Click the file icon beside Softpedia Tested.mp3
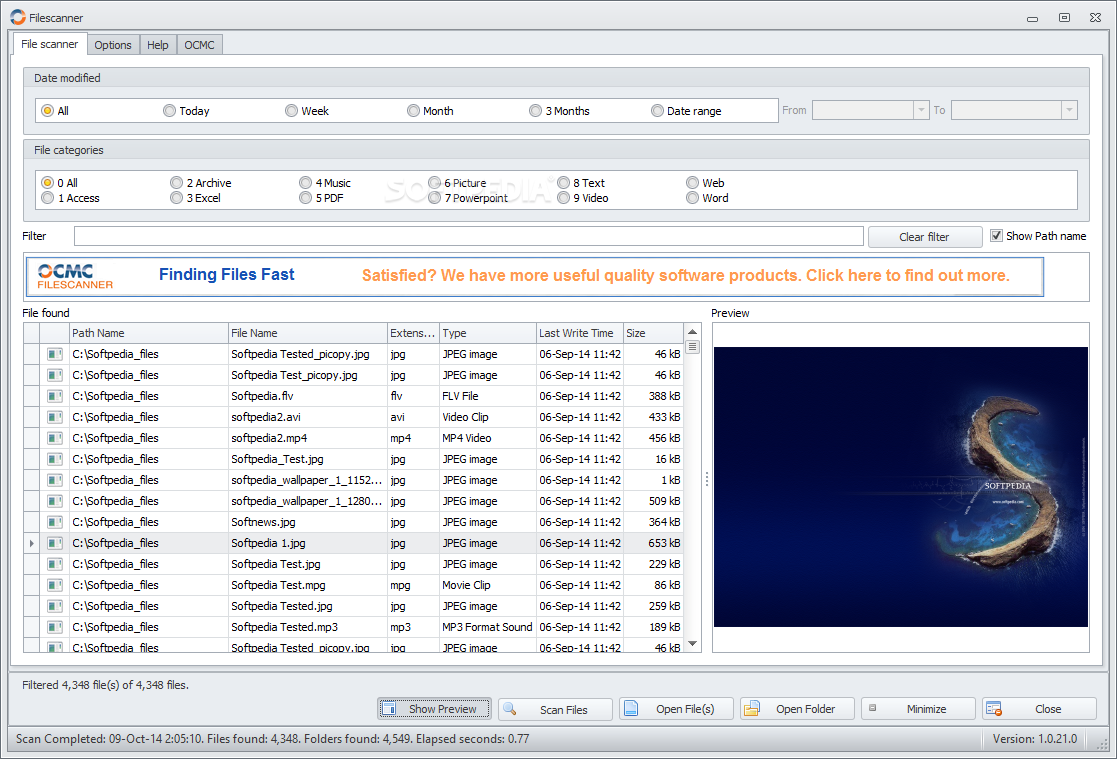This screenshot has width=1117, height=759. pyautogui.click(x=54, y=627)
